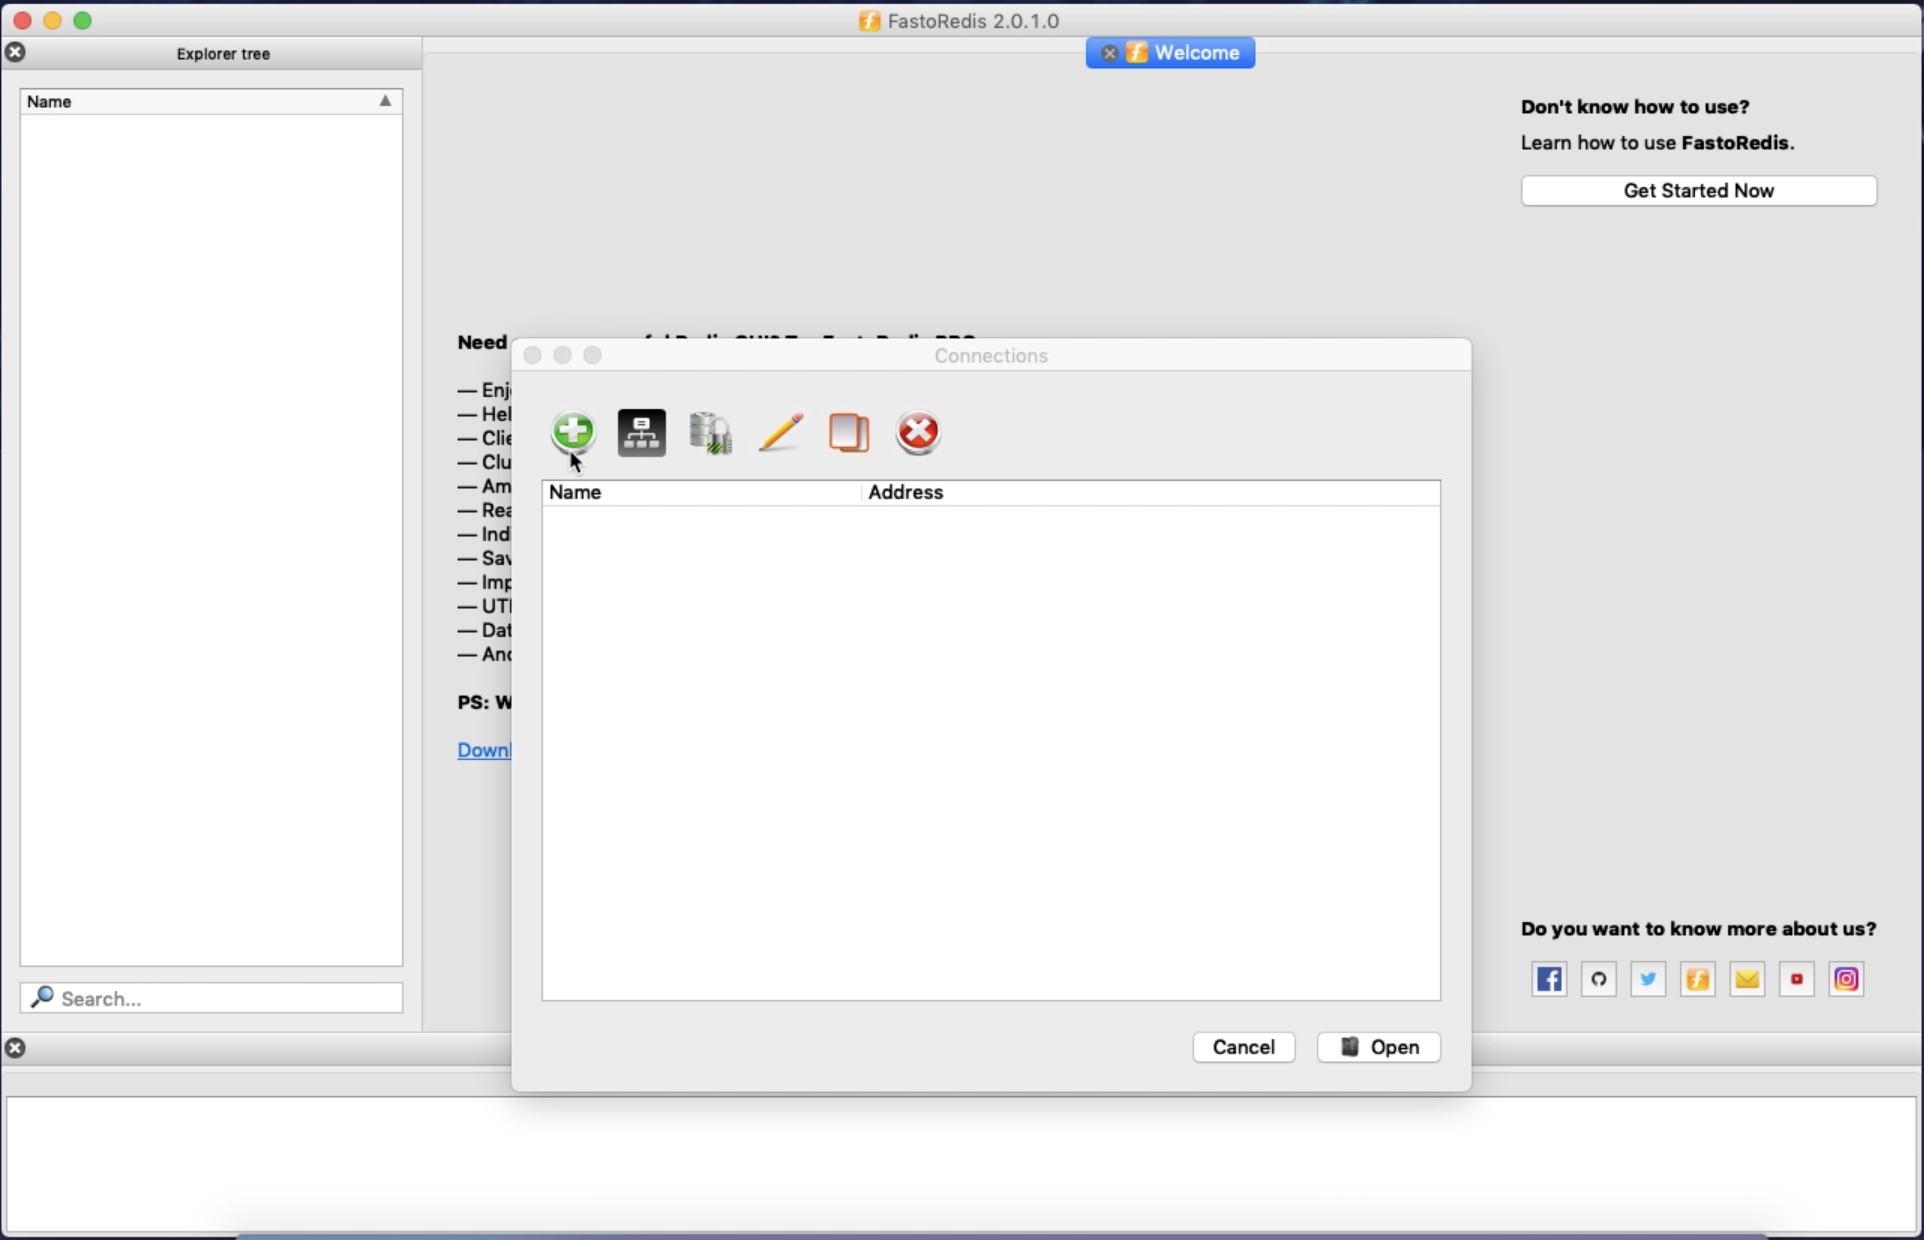Open the YouTube icon link
Viewport: 1924px width, 1240px height.
[1797, 979]
